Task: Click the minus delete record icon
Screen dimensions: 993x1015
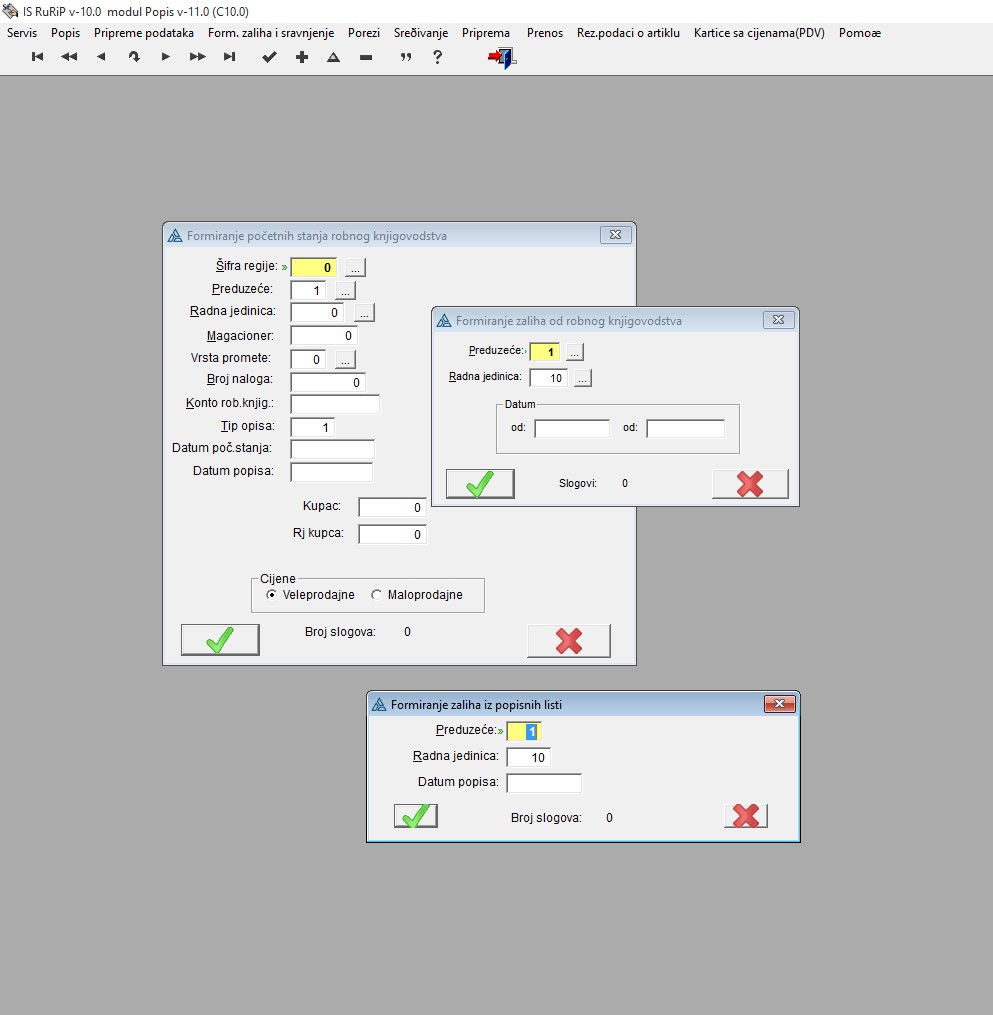Action: (x=366, y=58)
